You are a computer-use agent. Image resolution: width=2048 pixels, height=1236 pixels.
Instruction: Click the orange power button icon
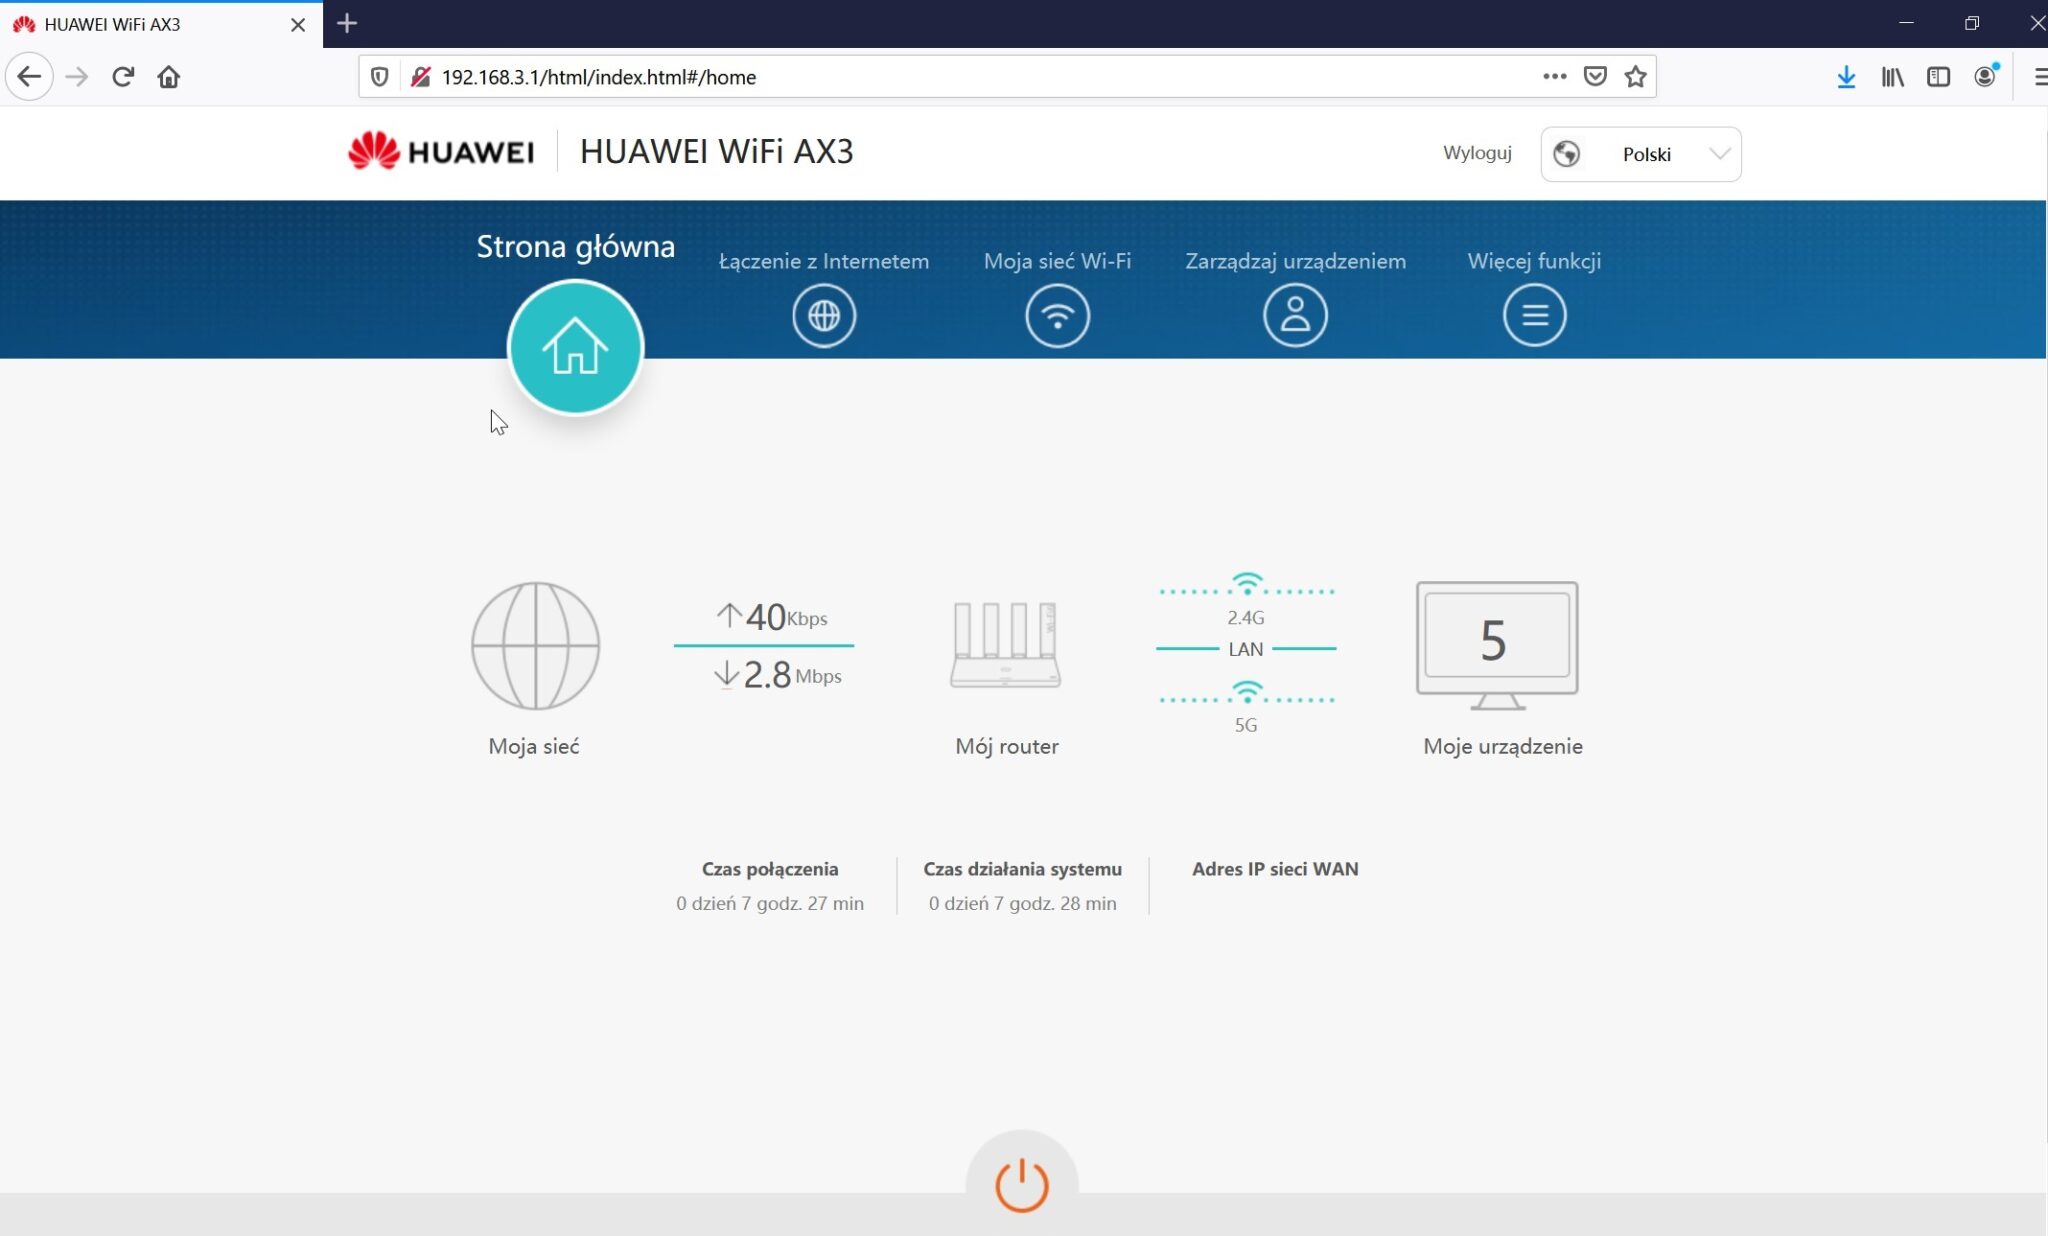tap(1021, 1185)
